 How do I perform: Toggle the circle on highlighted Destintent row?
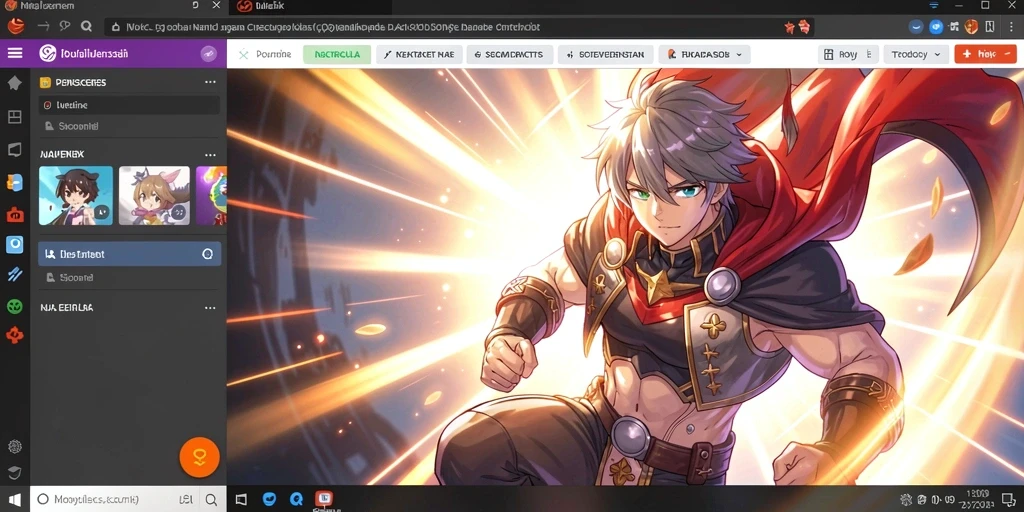pyautogui.click(x=208, y=254)
